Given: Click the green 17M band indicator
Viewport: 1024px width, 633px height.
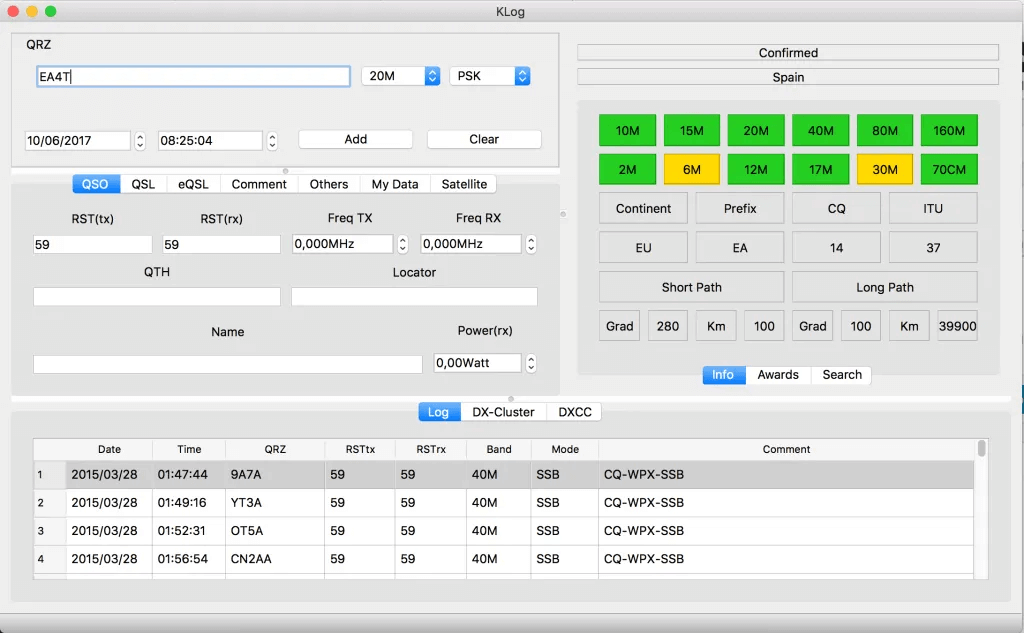Looking at the screenshot, I should pyautogui.click(x=820, y=170).
